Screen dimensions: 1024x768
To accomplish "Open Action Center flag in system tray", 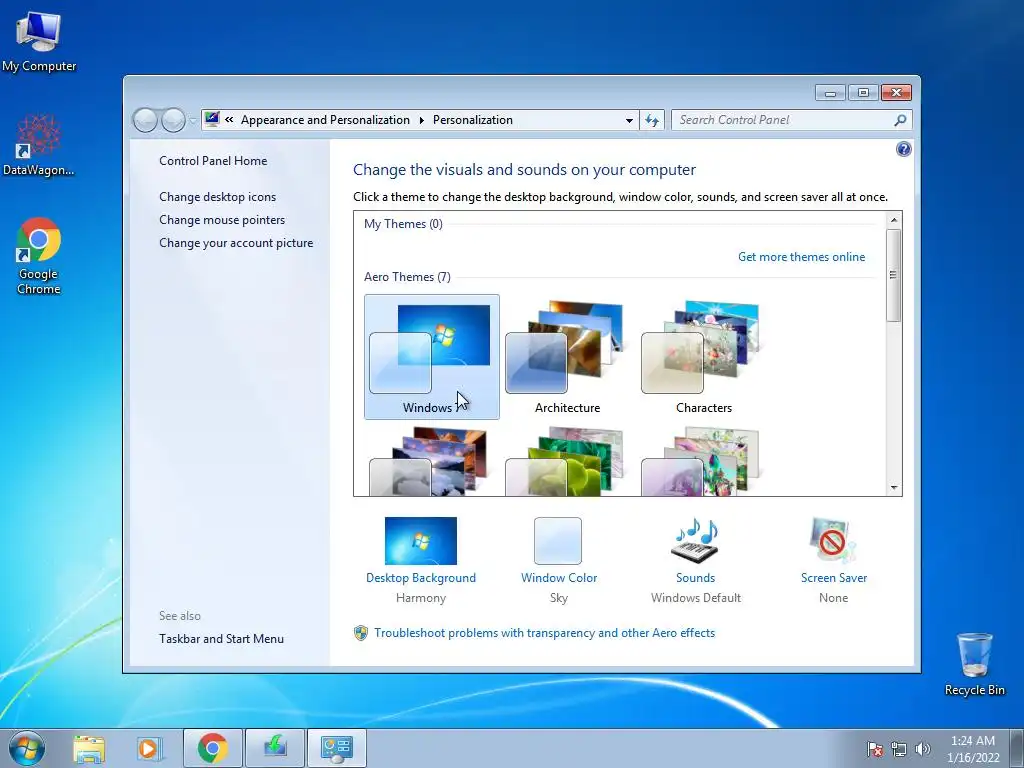I will [x=874, y=749].
